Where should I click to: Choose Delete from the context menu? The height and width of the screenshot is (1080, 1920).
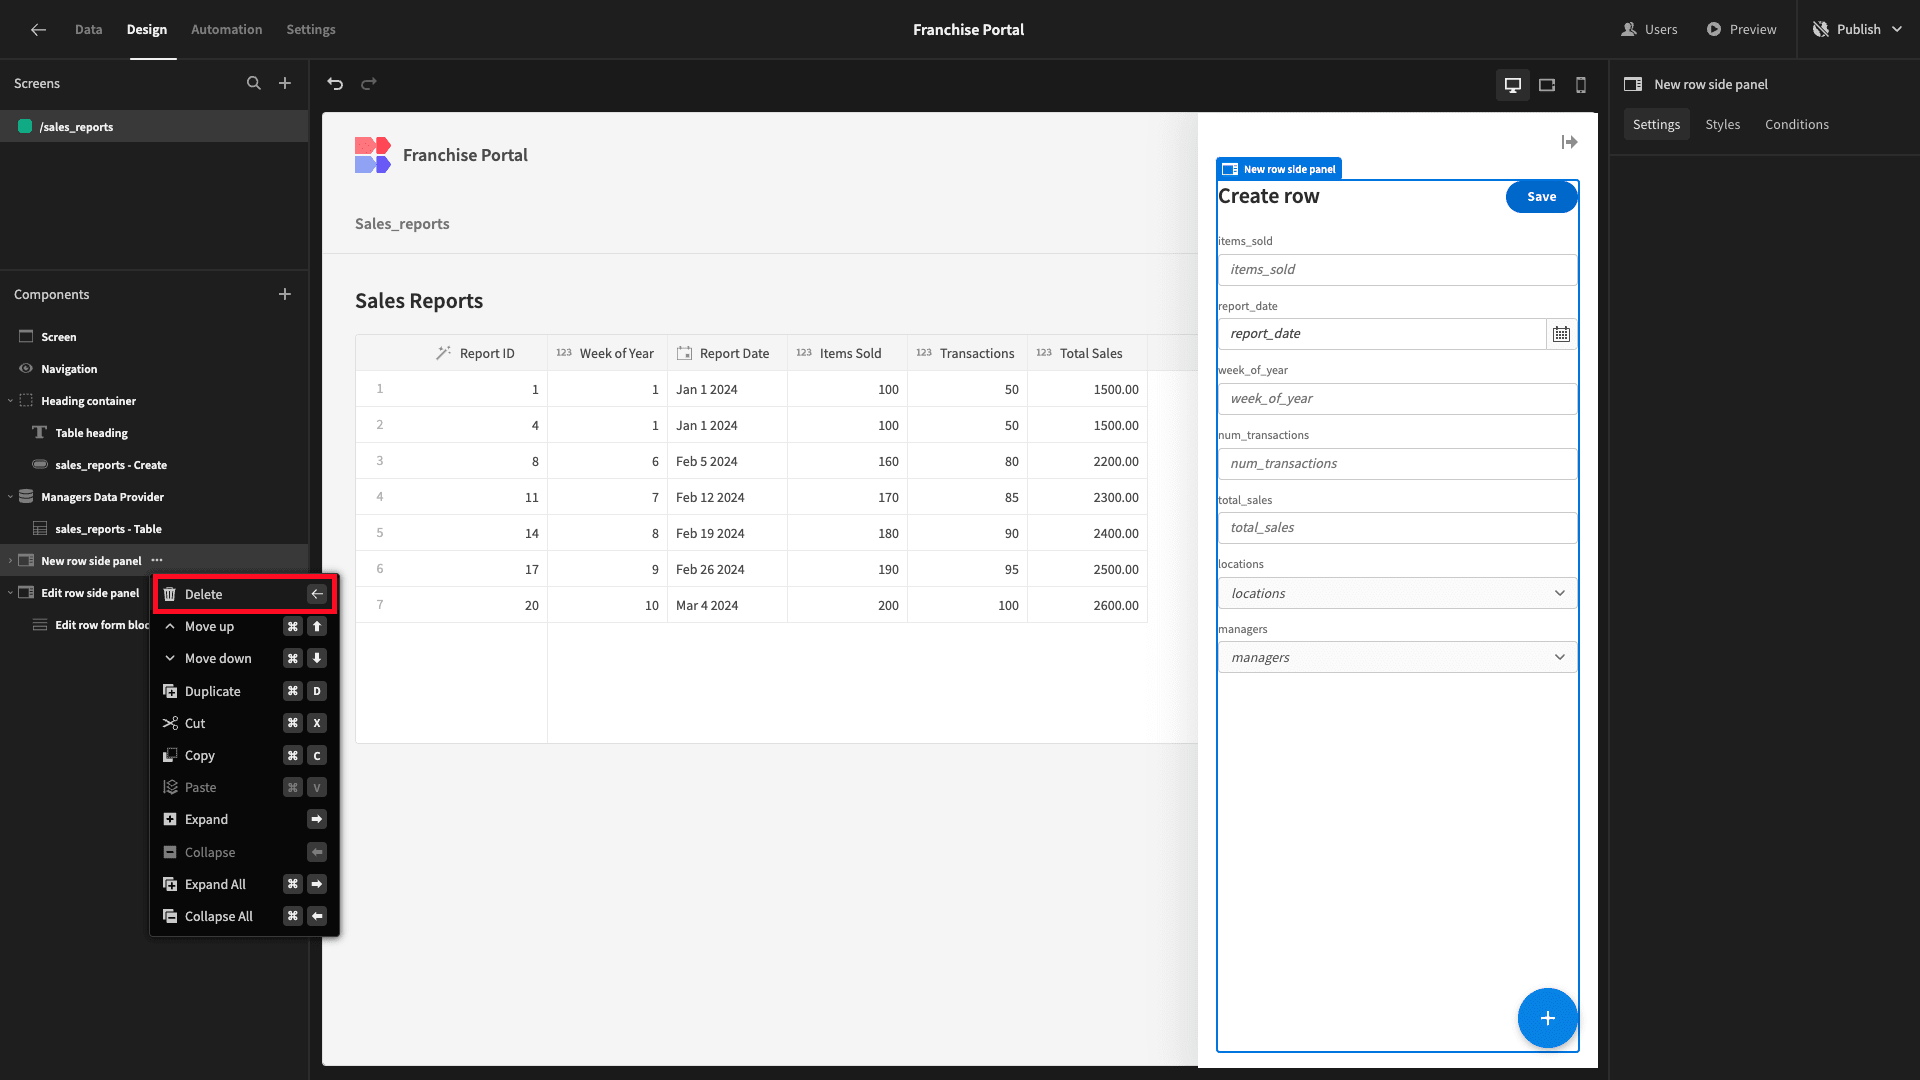[x=244, y=594]
